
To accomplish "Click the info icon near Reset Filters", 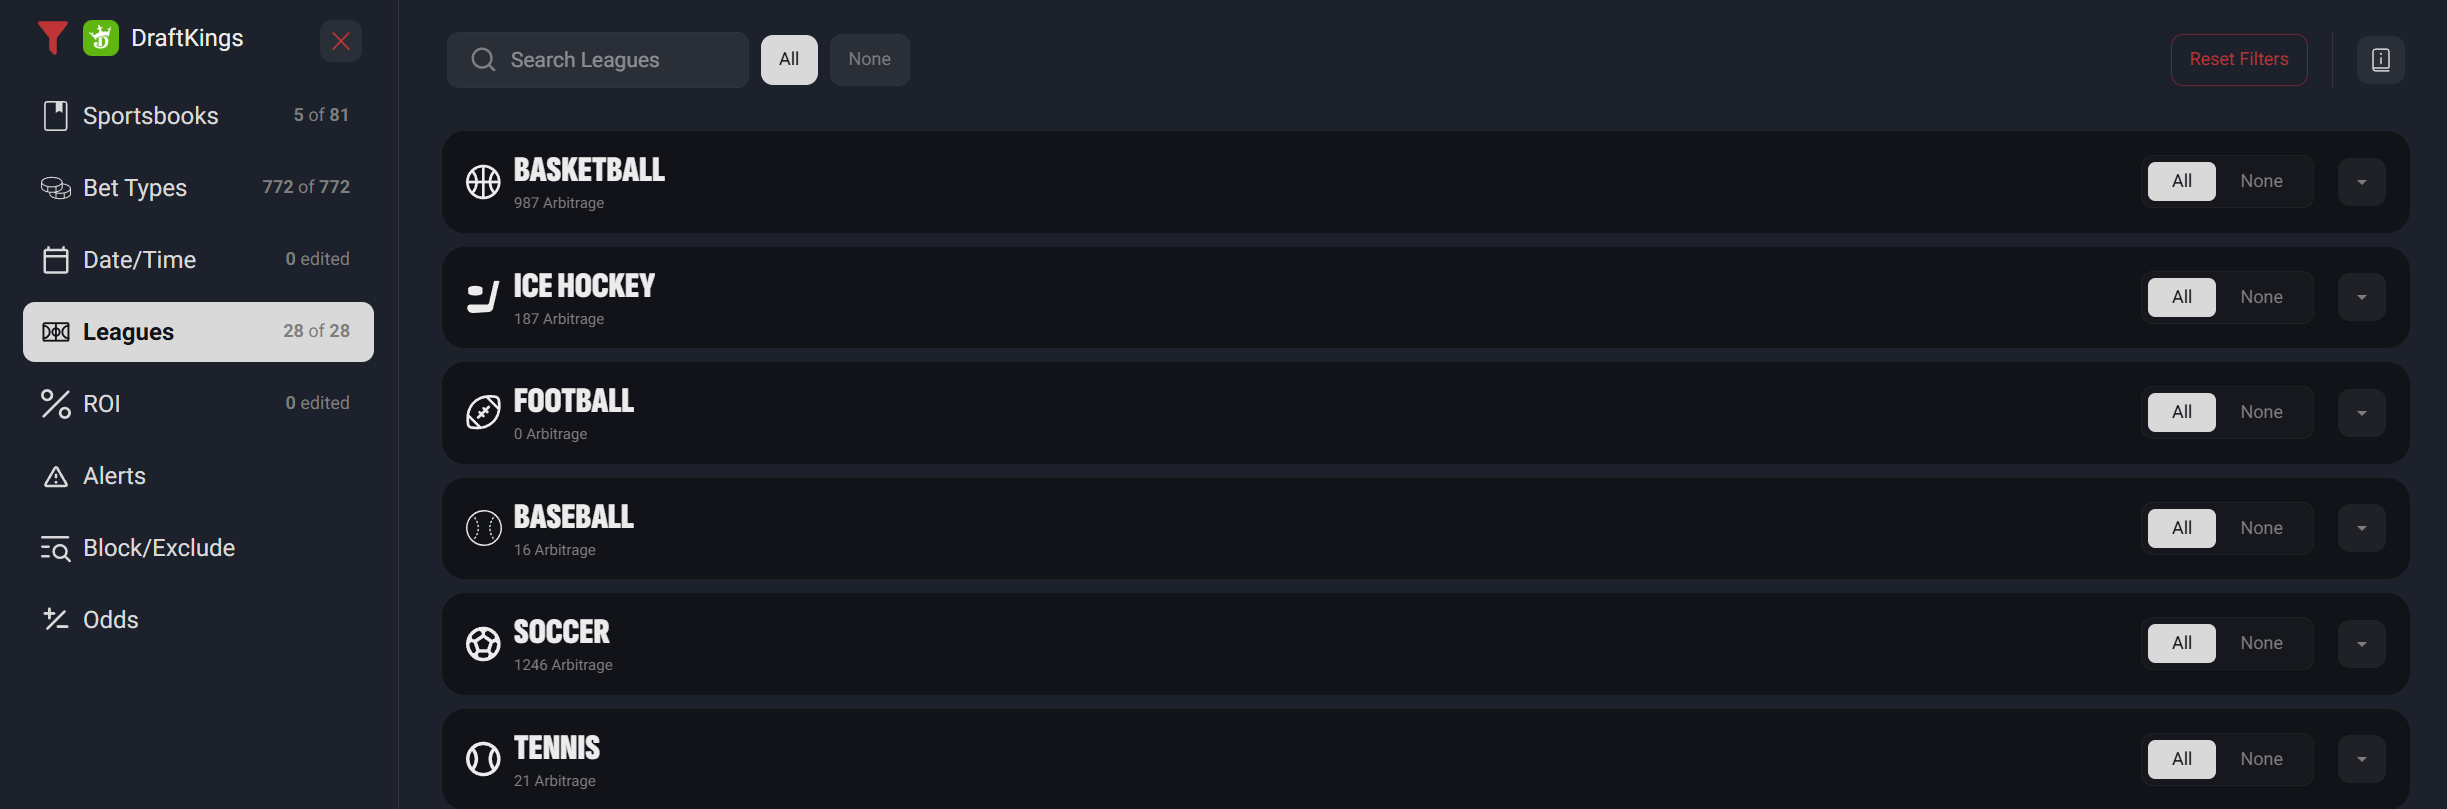I will pyautogui.click(x=2381, y=59).
